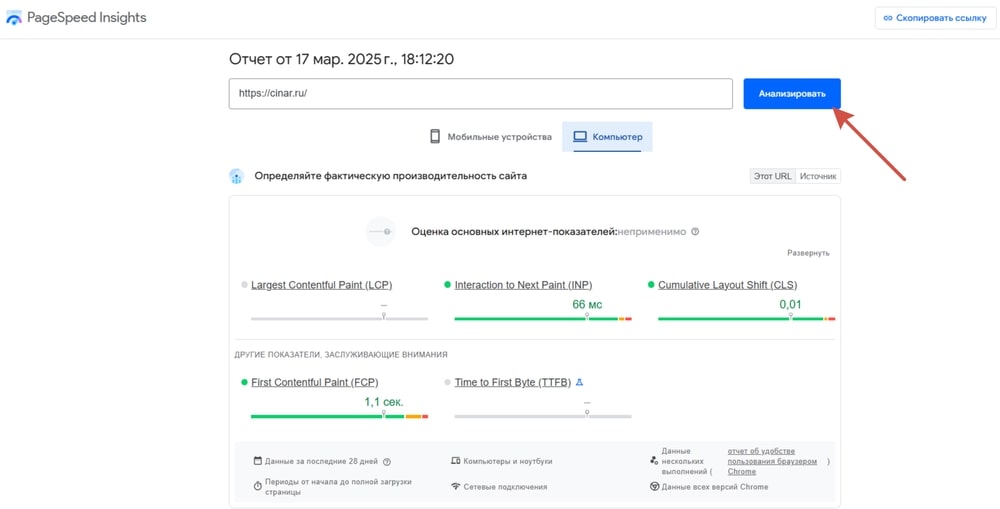Click the mobile phone icon
1000x509 pixels.
click(435, 136)
